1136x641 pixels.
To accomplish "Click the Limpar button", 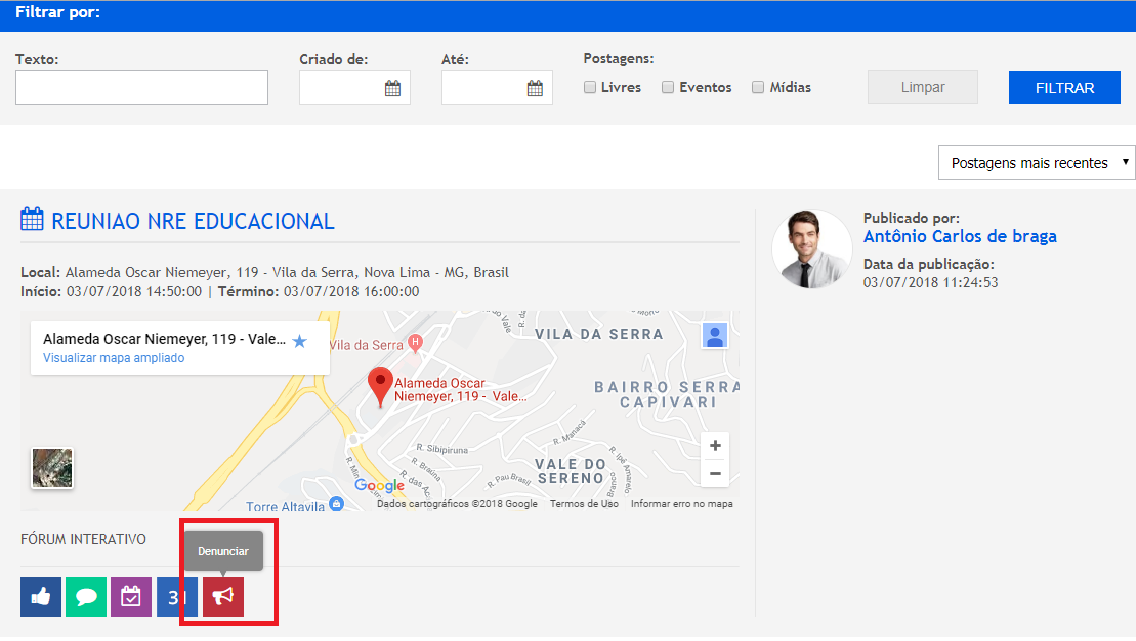I will pyautogui.click(x=922, y=87).
